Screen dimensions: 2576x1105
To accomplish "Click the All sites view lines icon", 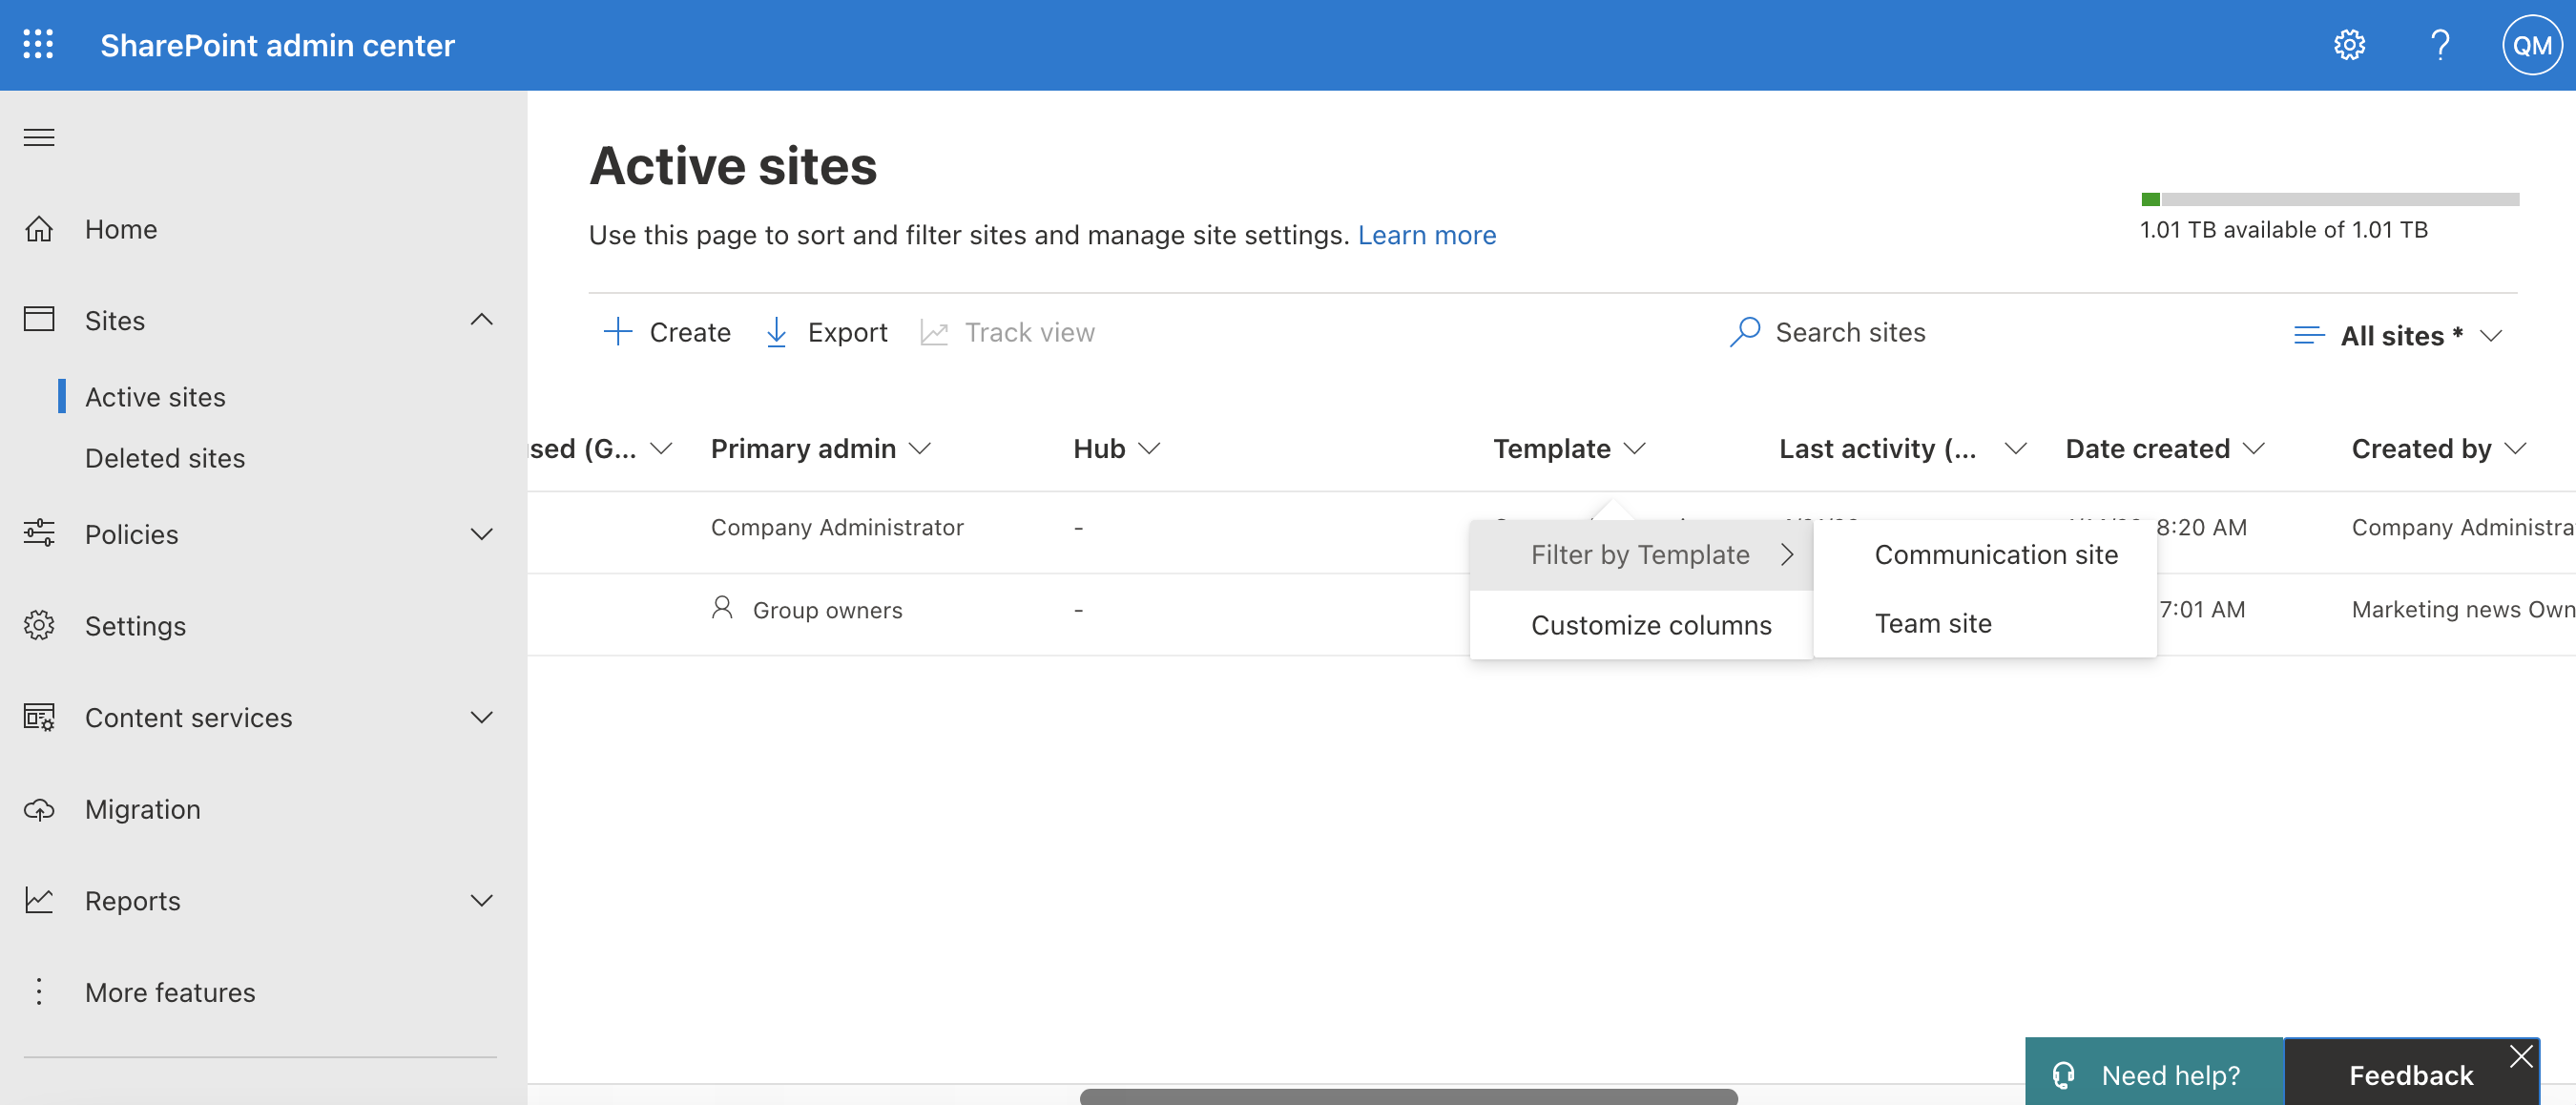I will (2308, 335).
